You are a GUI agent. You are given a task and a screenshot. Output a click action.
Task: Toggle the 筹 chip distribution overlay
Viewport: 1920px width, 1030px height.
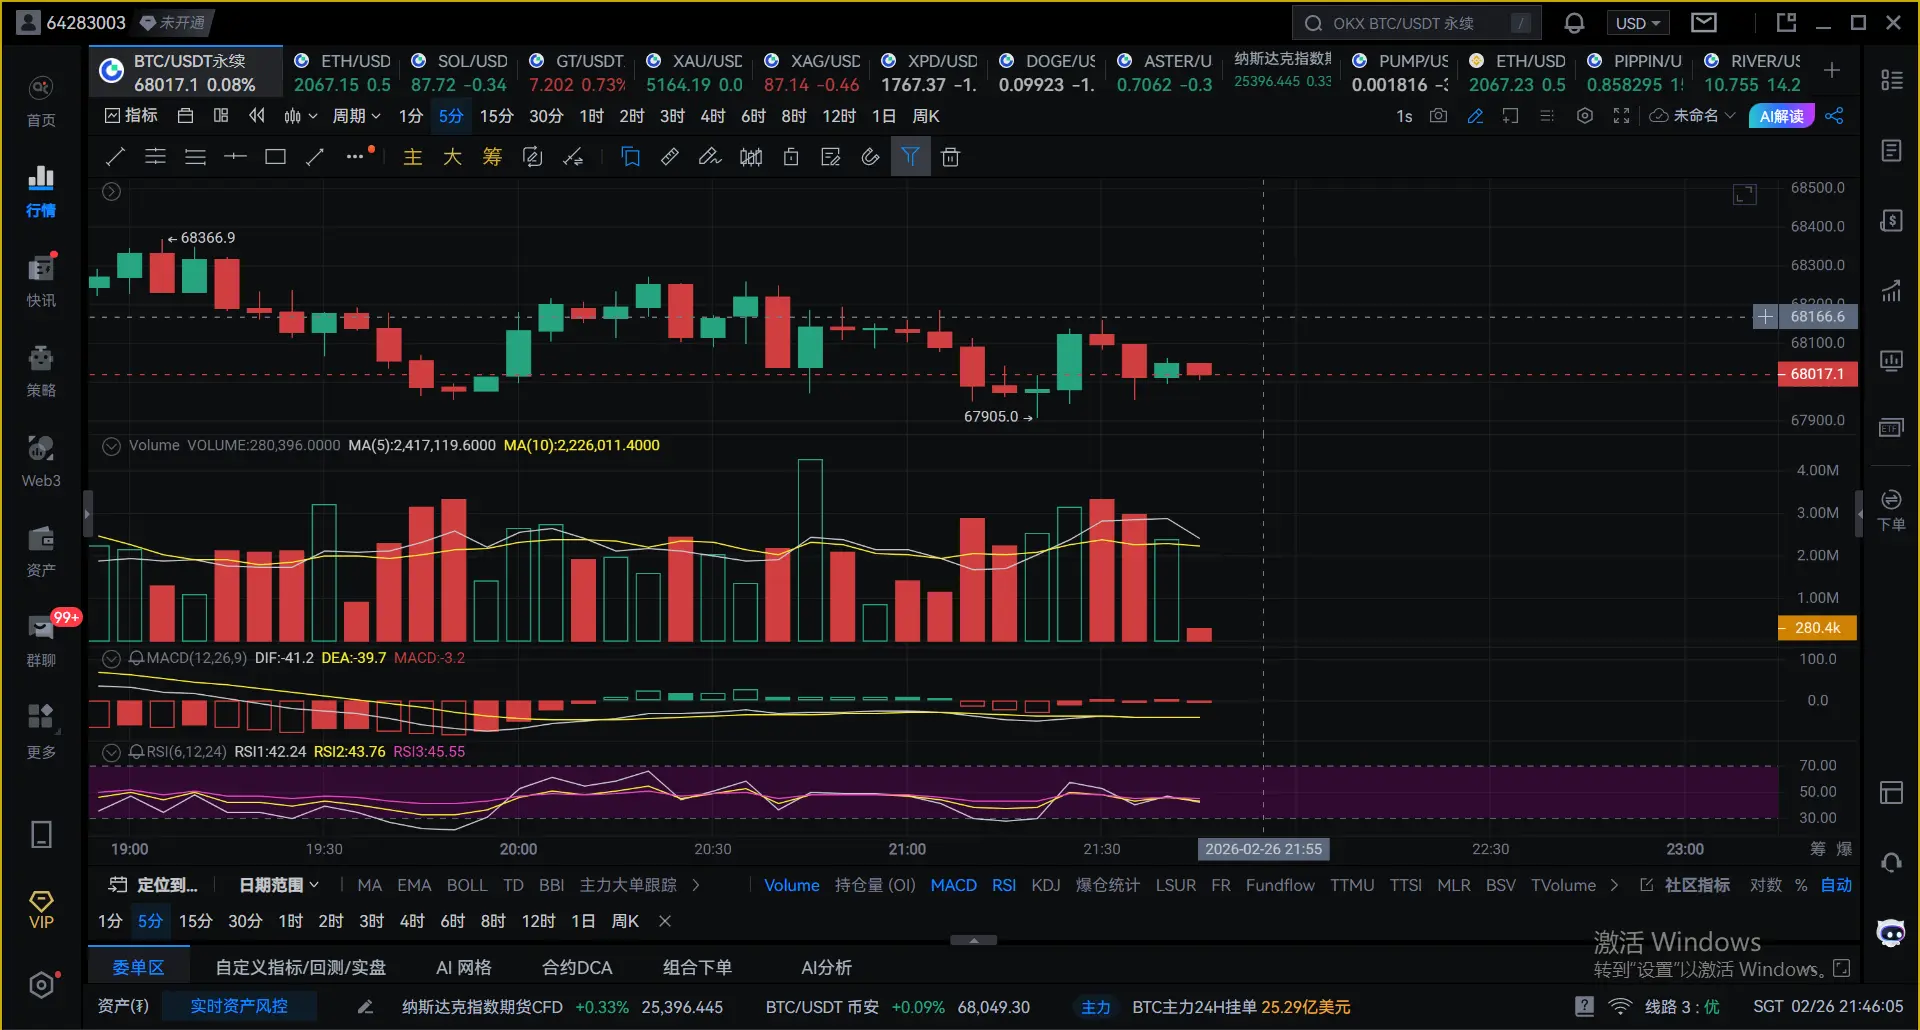click(492, 157)
